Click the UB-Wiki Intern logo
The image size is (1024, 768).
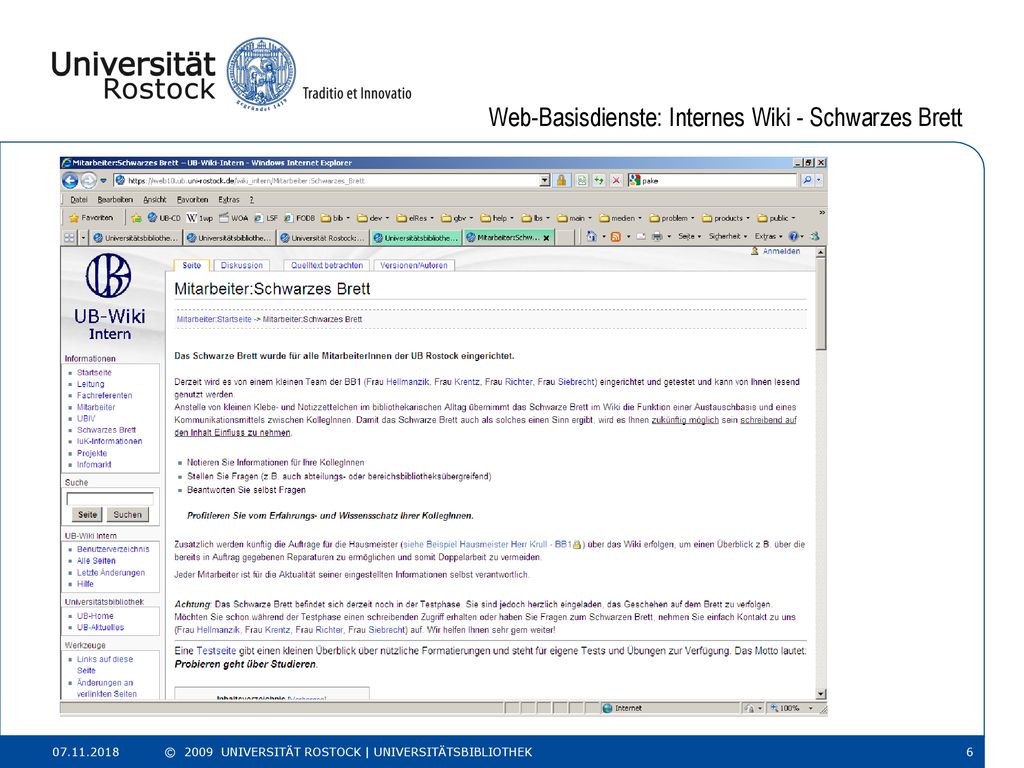(109, 297)
